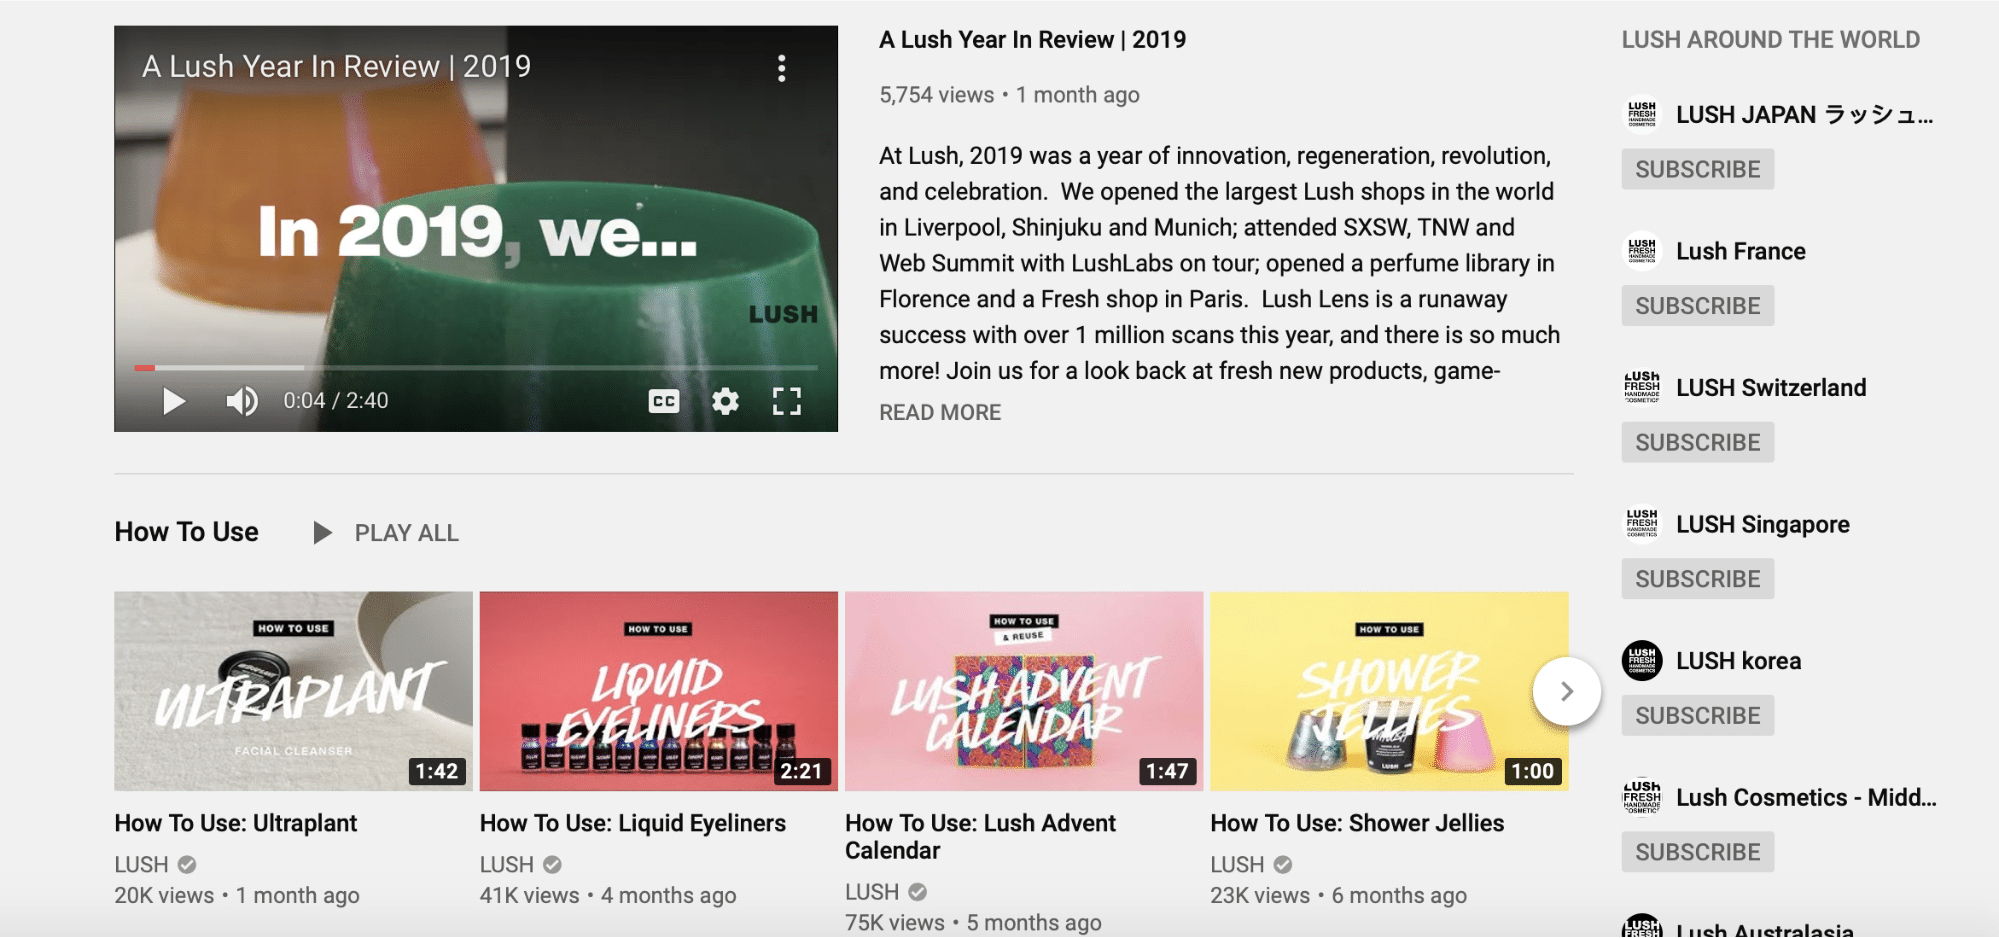This screenshot has width=1999, height=938.
Task: Click verified badge under Ultraplant video
Action: [x=187, y=864]
